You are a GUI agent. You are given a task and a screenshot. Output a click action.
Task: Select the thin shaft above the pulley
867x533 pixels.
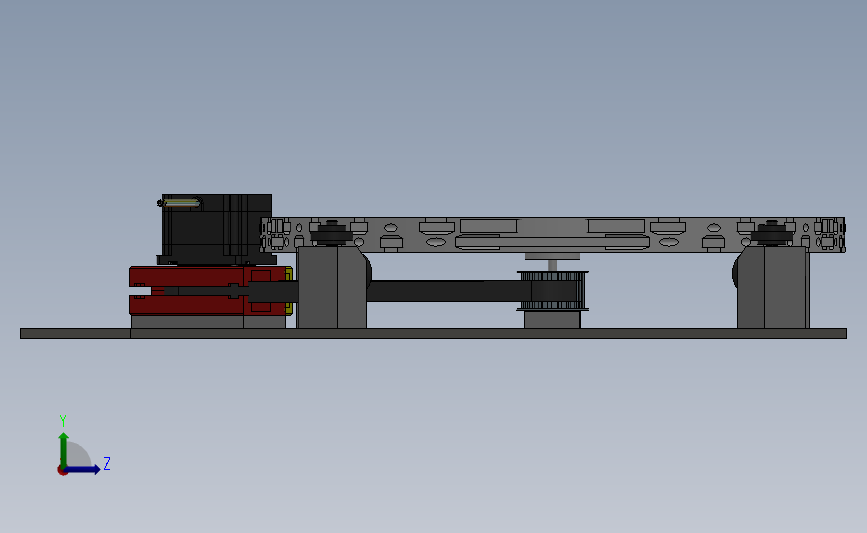coord(552,265)
